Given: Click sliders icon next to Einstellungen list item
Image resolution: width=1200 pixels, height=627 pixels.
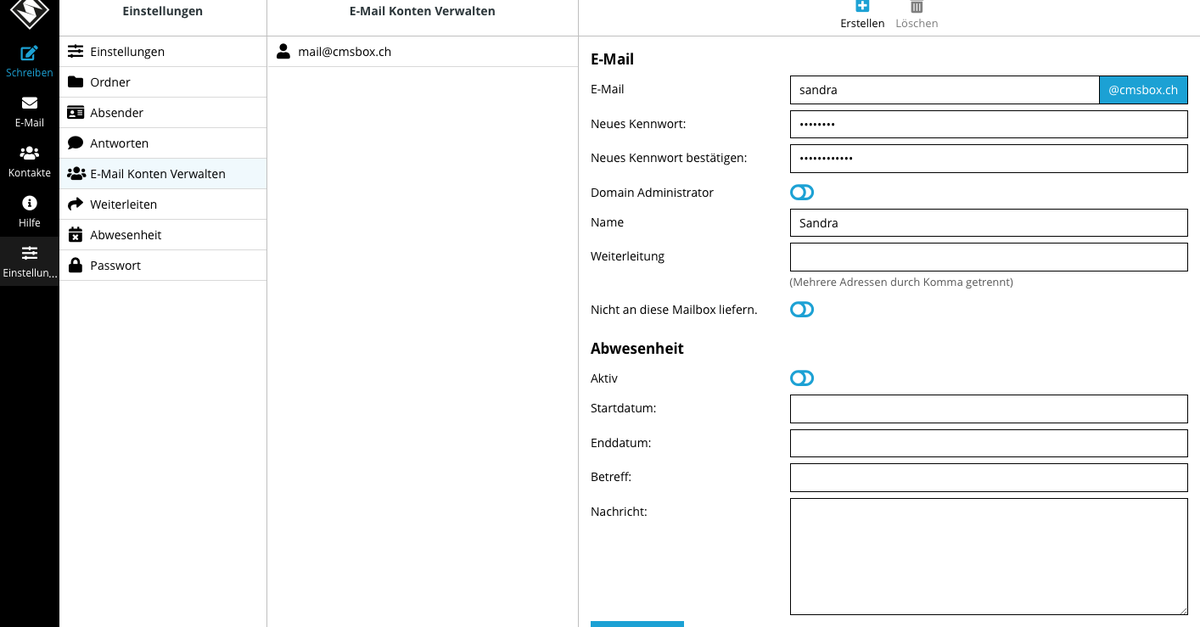Looking at the screenshot, I should 75,51.
